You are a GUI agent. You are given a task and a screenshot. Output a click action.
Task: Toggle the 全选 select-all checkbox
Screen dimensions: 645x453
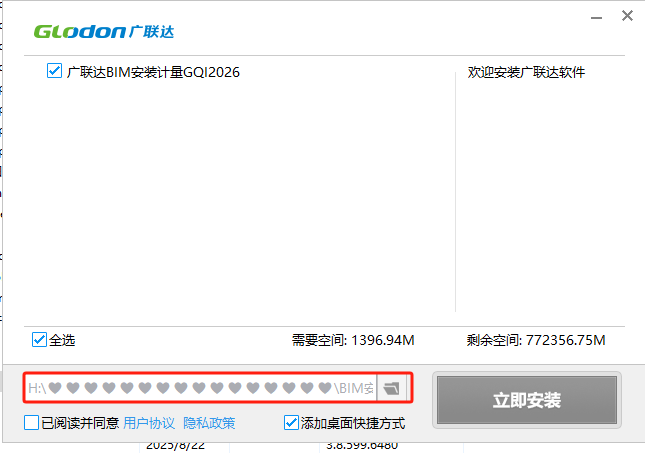click(39, 340)
